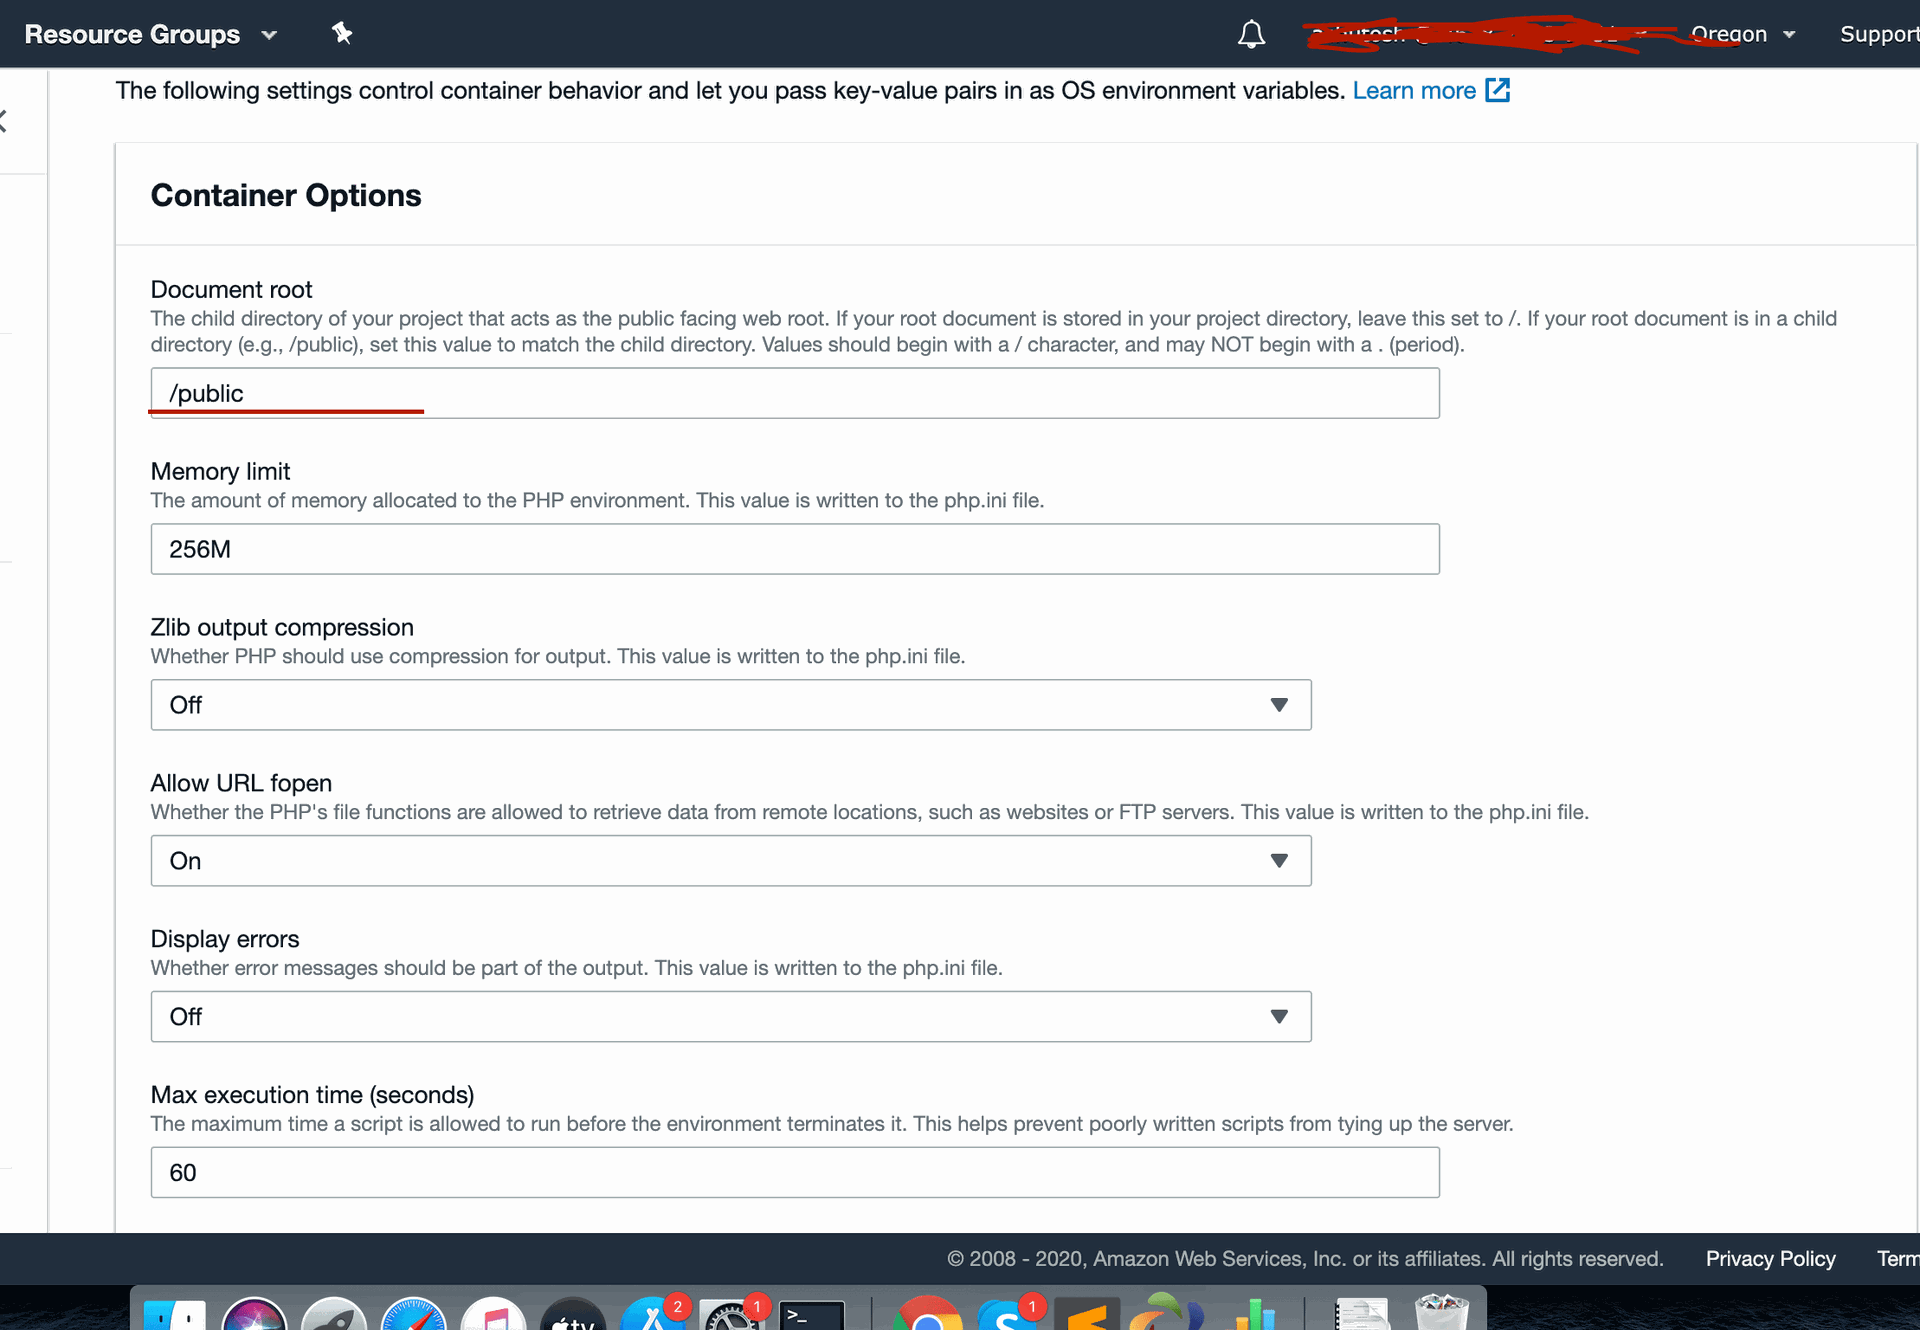Open Skype from the dock
Image resolution: width=1920 pixels, height=1330 pixels.
[1008, 1314]
